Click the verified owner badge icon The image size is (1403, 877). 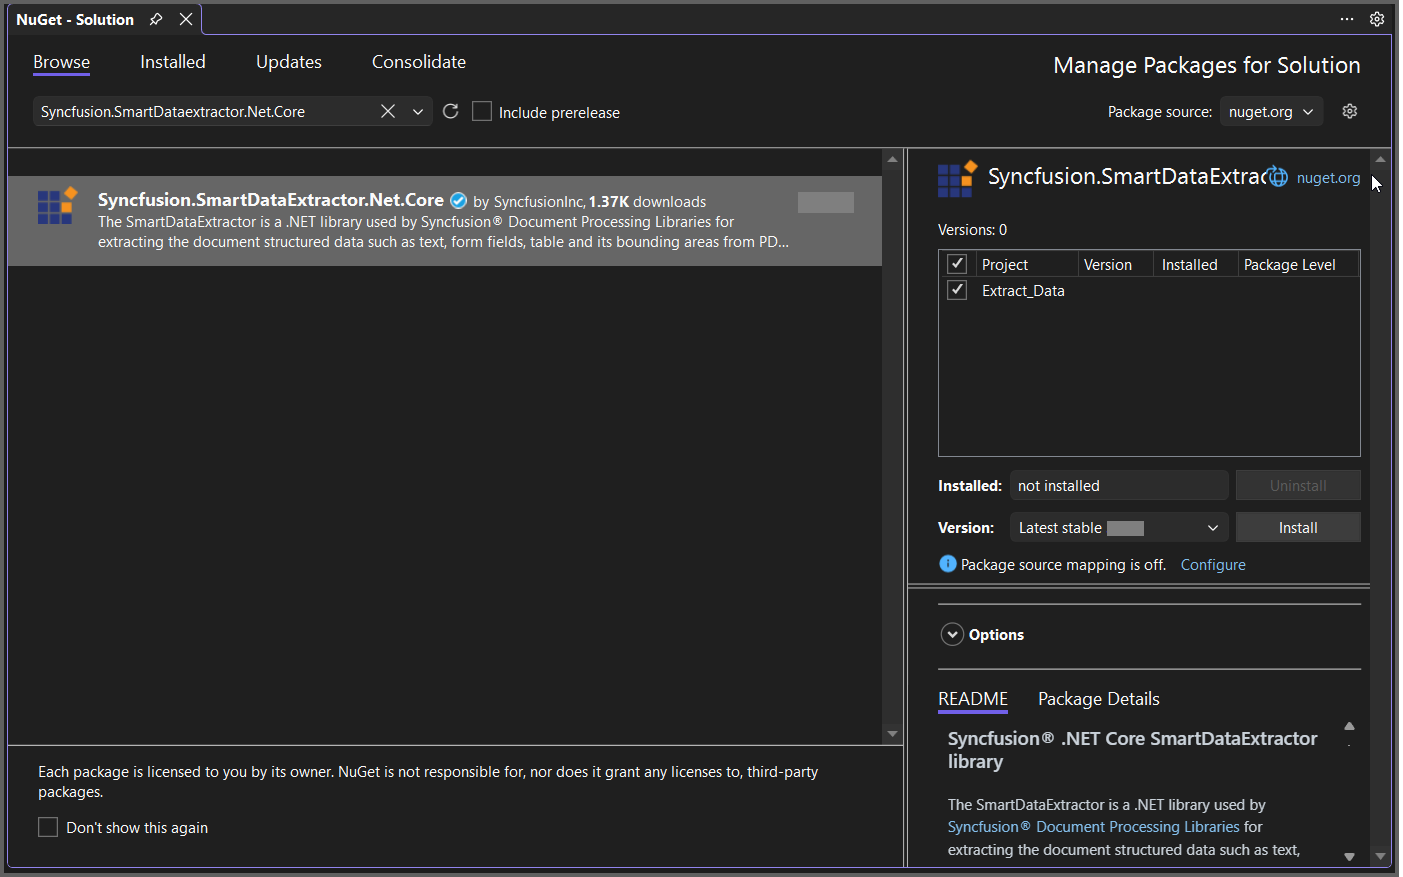(459, 201)
